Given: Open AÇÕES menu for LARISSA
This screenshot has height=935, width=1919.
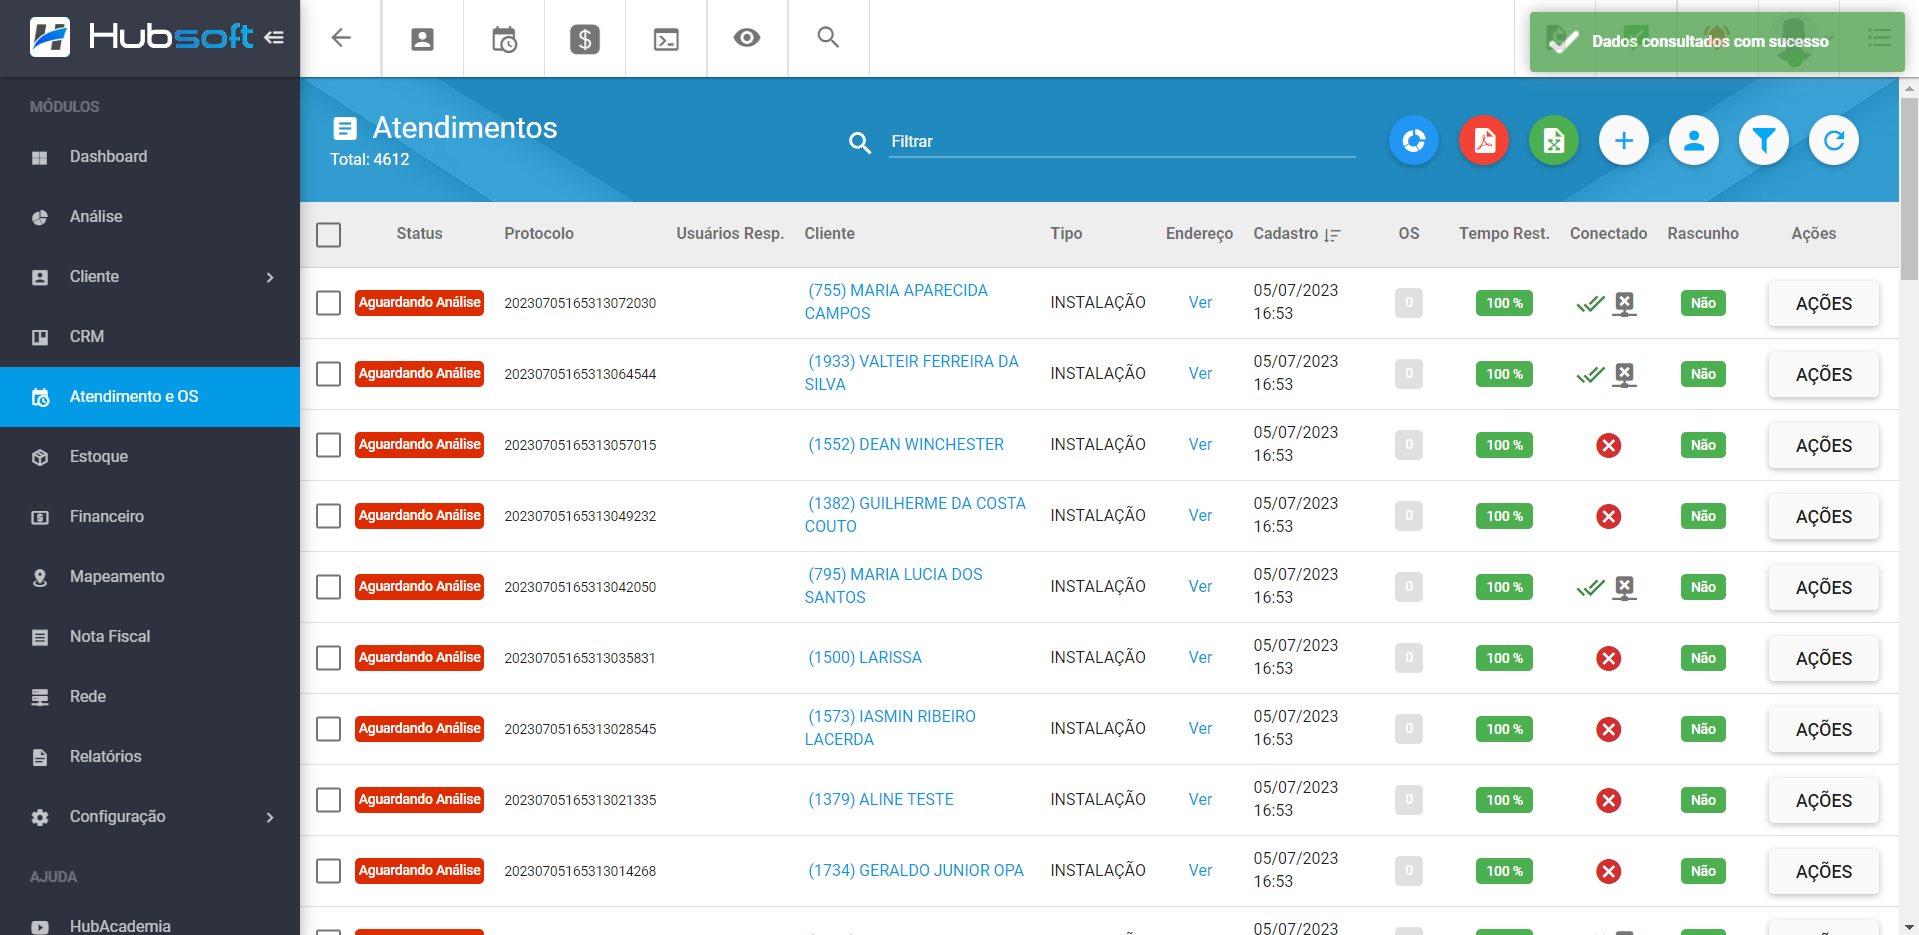Looking at the screenshot, I should coord(1823,658).
